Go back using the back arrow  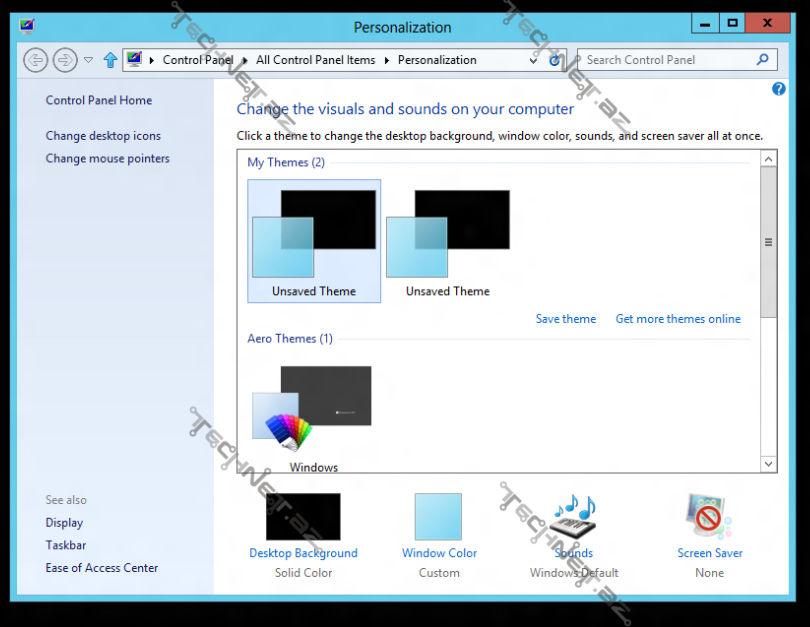pyautogui.click(x=35, y=60)
